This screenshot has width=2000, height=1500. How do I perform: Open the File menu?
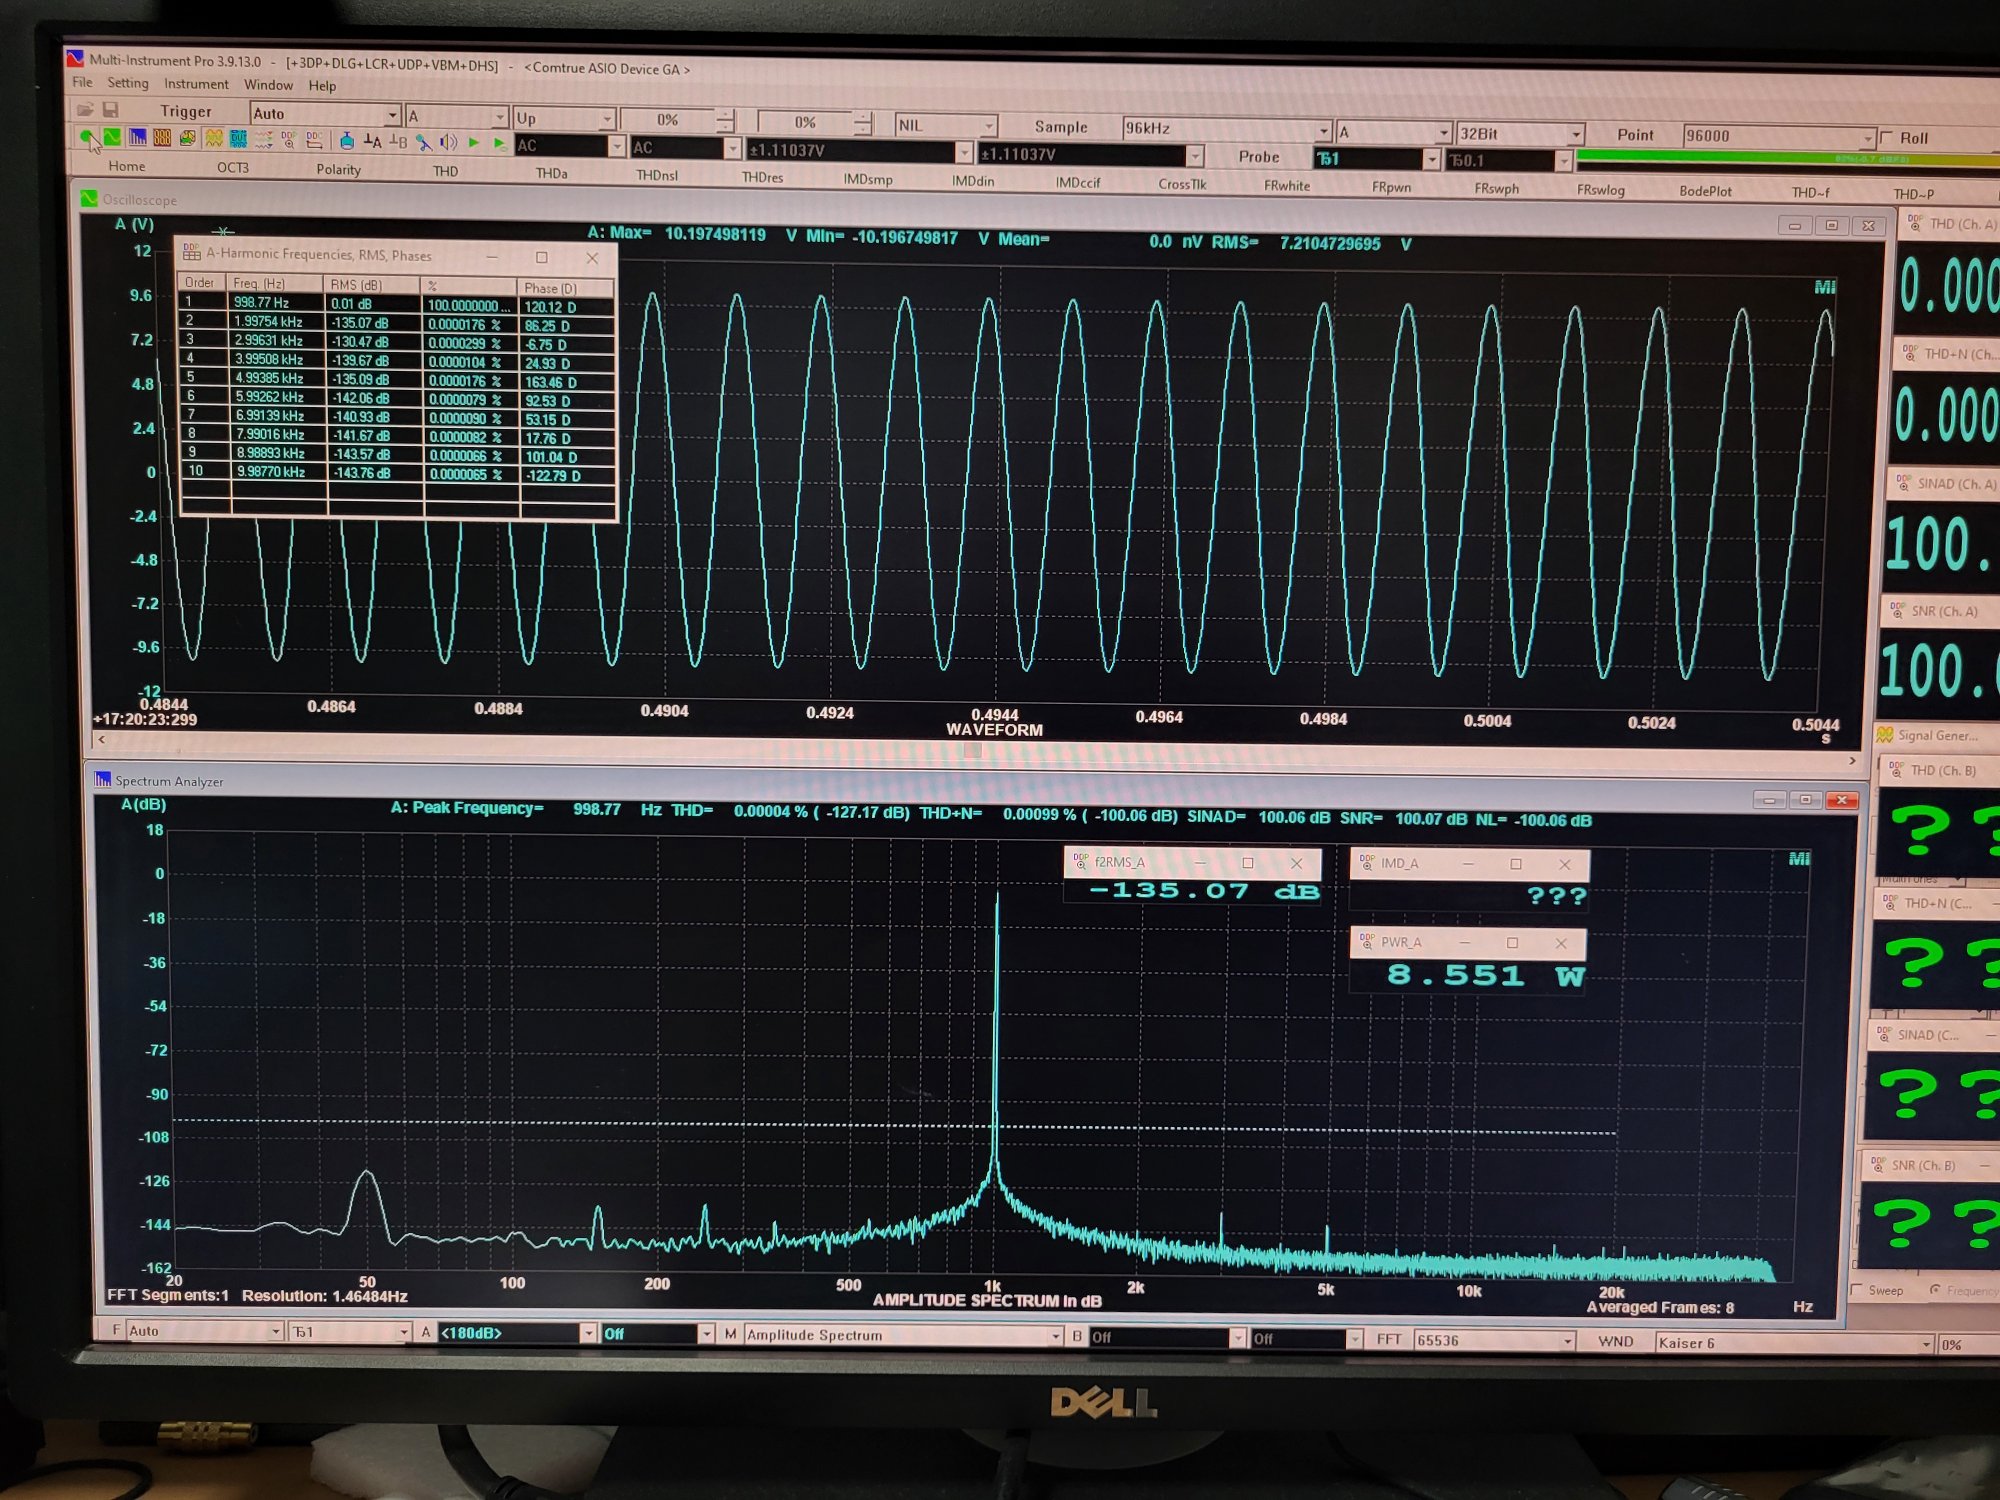click(x=82, y=82)
